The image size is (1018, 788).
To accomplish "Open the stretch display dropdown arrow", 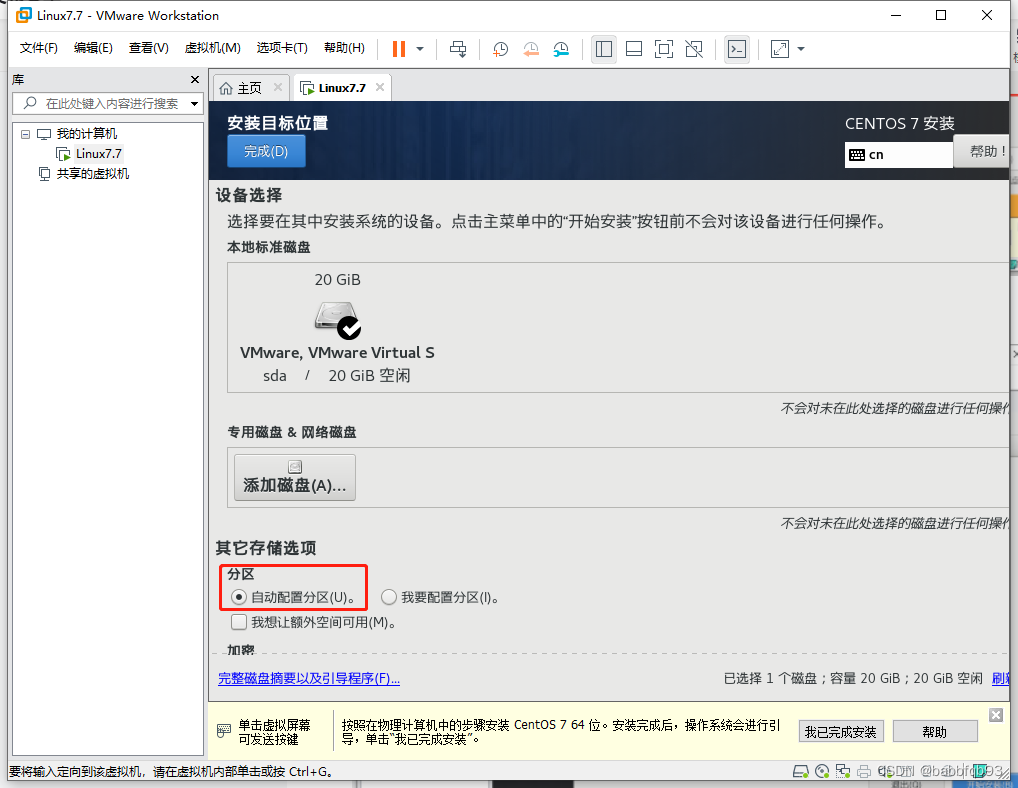I will coord(801,49).
